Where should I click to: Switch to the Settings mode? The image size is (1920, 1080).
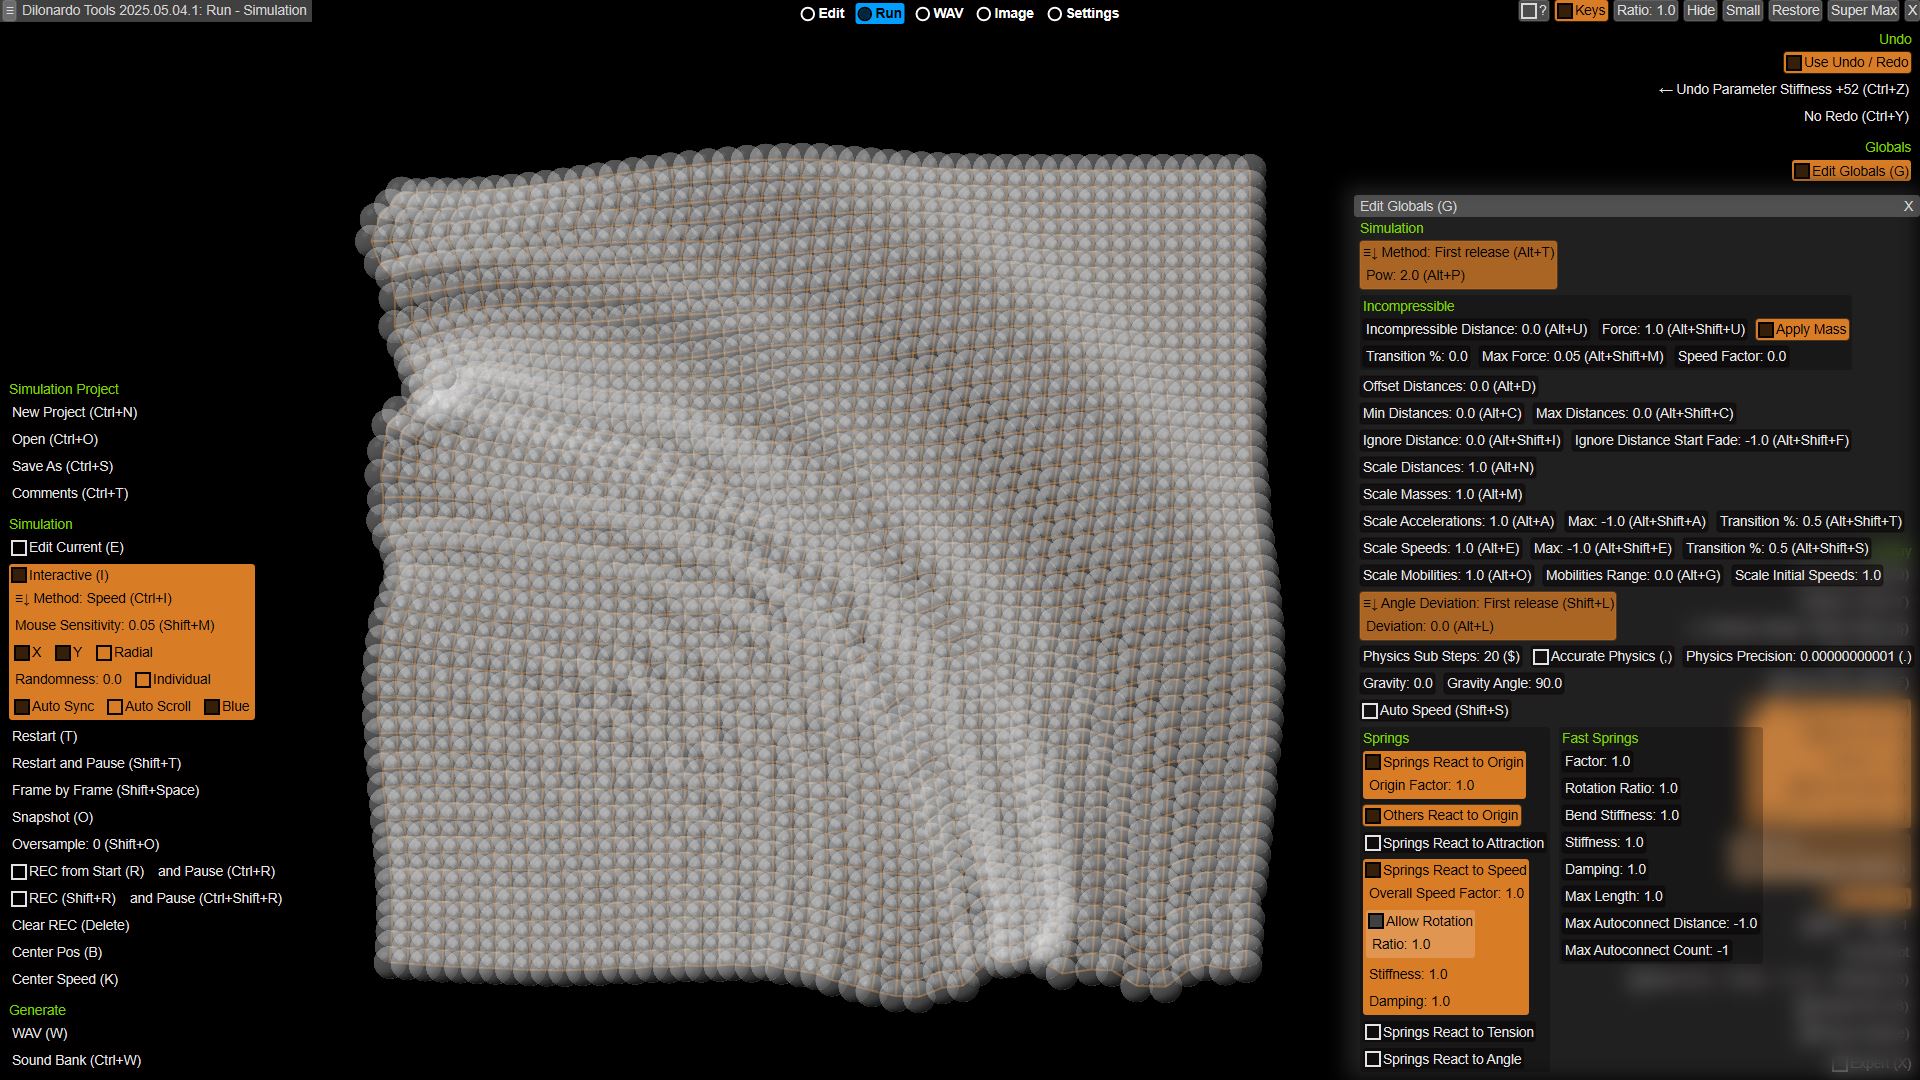click(1055, 14)
